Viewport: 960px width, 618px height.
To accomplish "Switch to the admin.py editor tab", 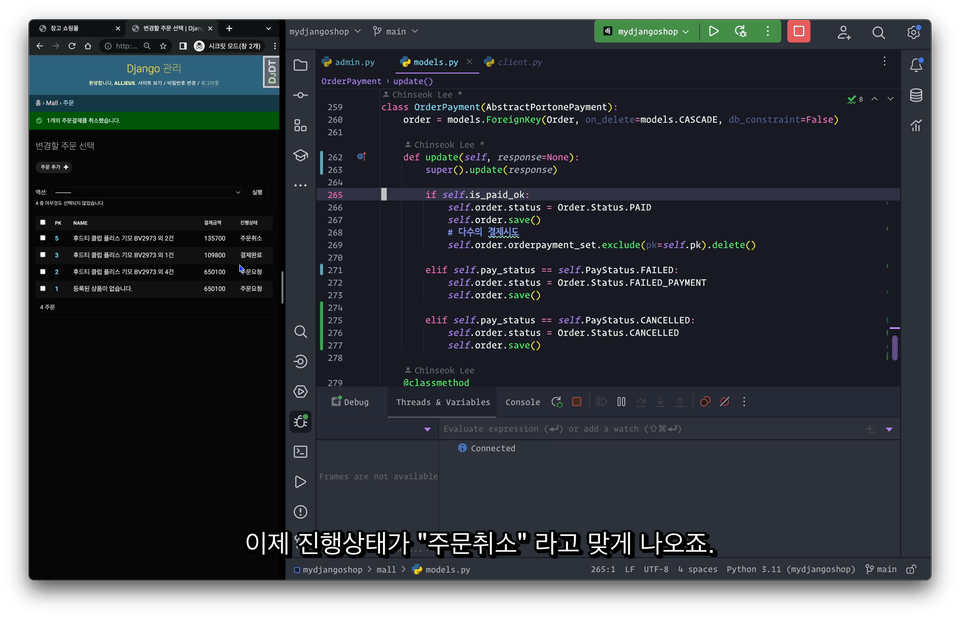I will pos(348,62).
